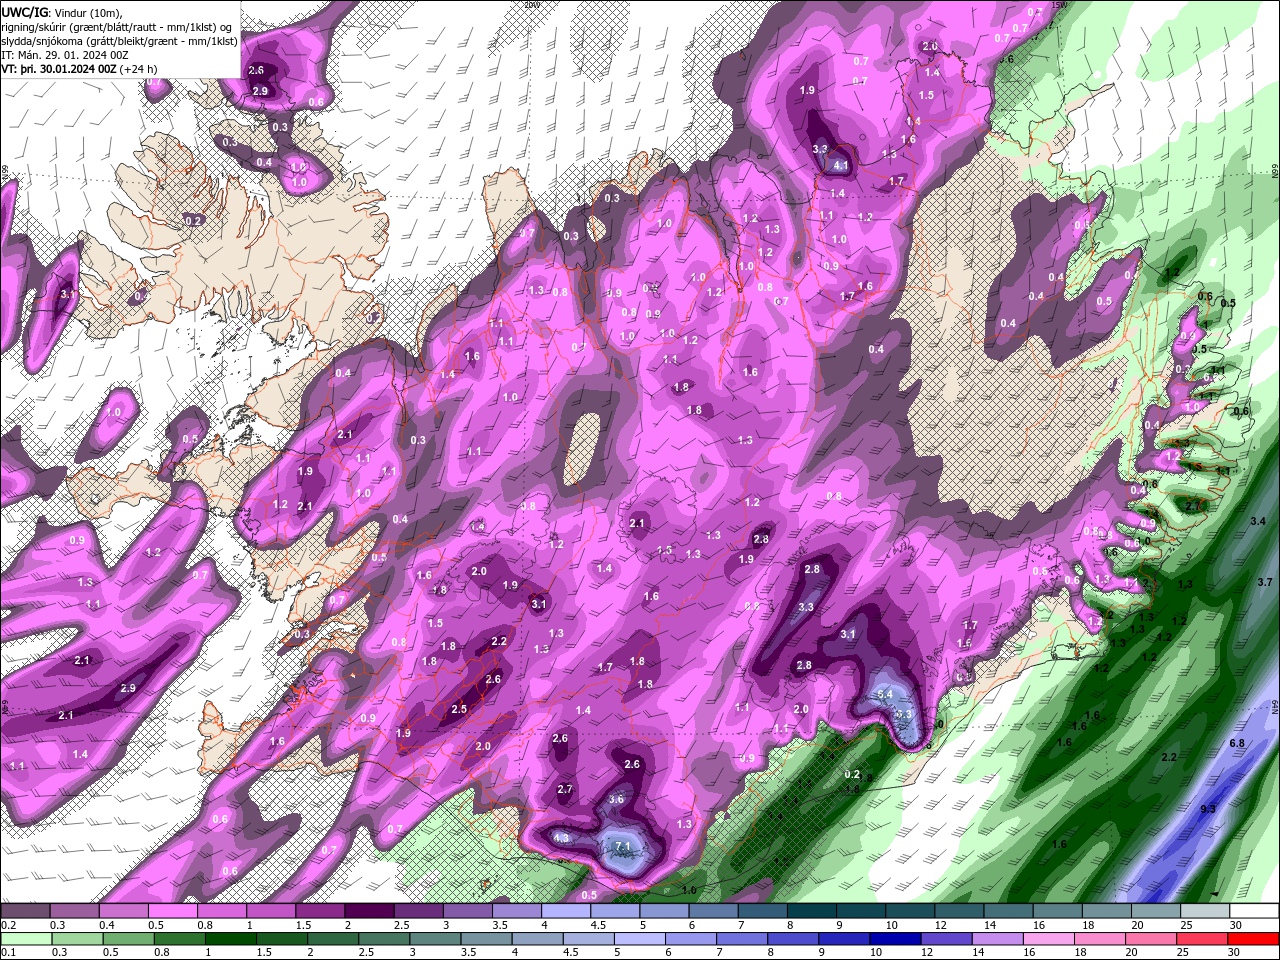Pick the slate blue swatch labeled 6 in upper legend
Viewport: 1280px width, 960px height.
[x=713, y=911]
